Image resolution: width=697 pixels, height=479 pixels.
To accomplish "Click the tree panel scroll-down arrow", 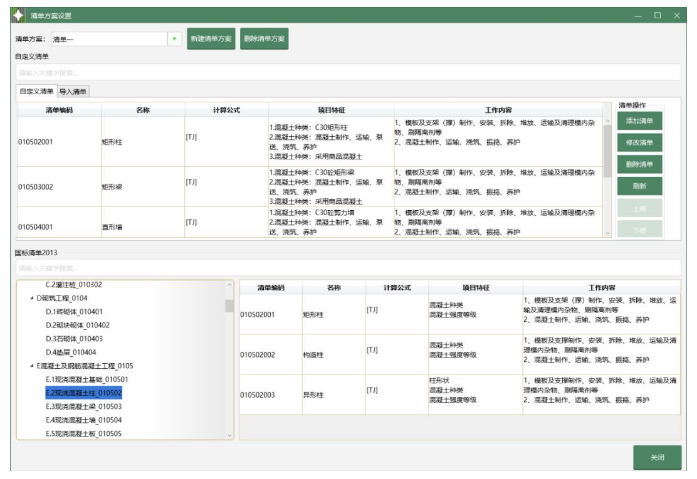I will pyautogui.click(x=229, y=435).
